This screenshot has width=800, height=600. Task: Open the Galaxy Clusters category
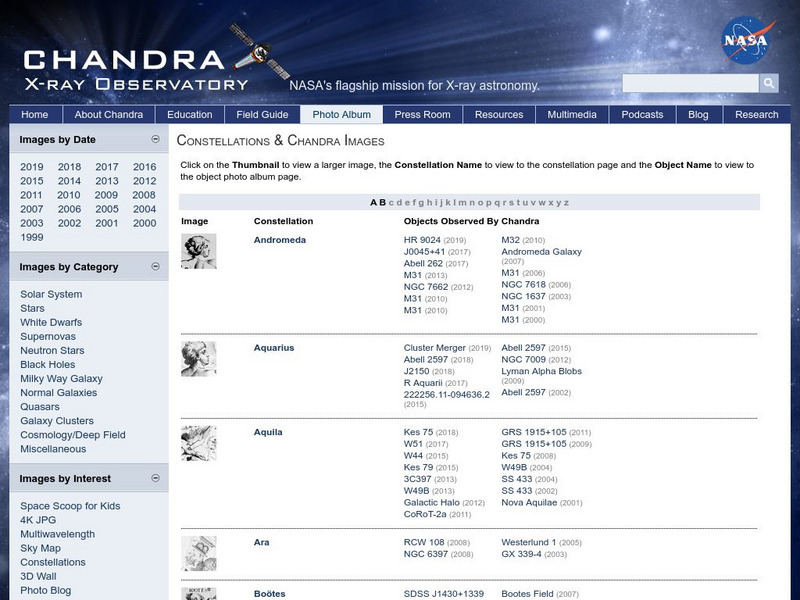[x=57, y=420]
